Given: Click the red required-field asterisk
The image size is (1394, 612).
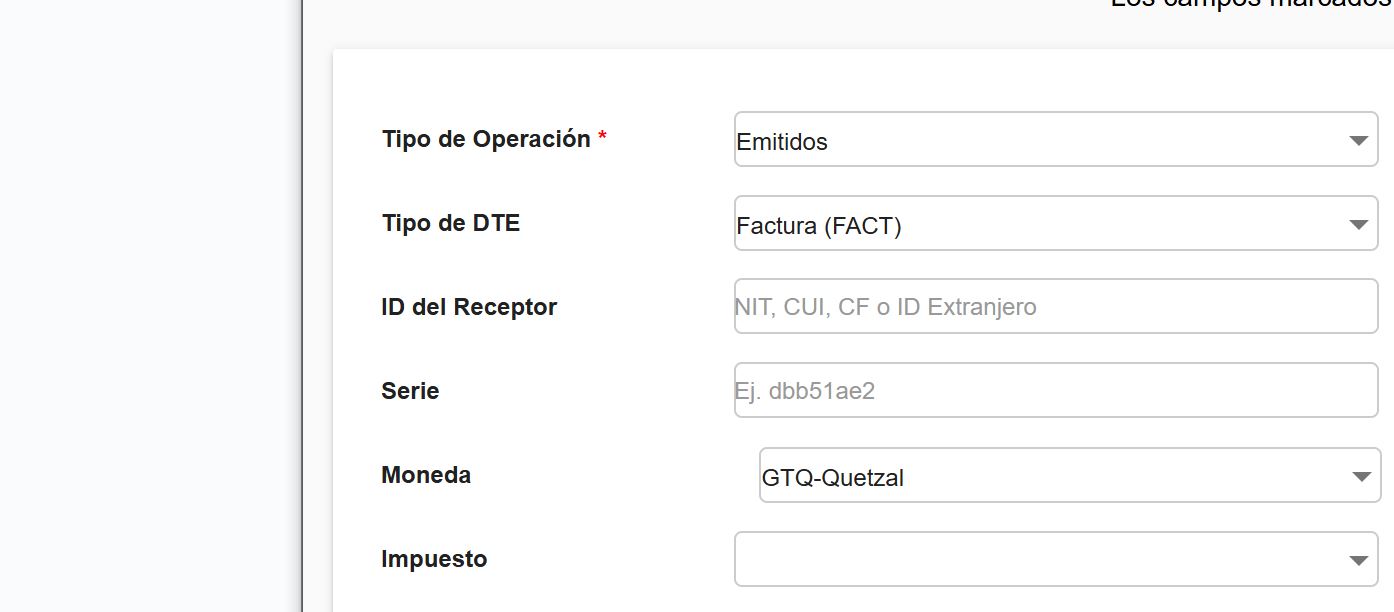Looking at the screenshot, I should tap(602, 137).
